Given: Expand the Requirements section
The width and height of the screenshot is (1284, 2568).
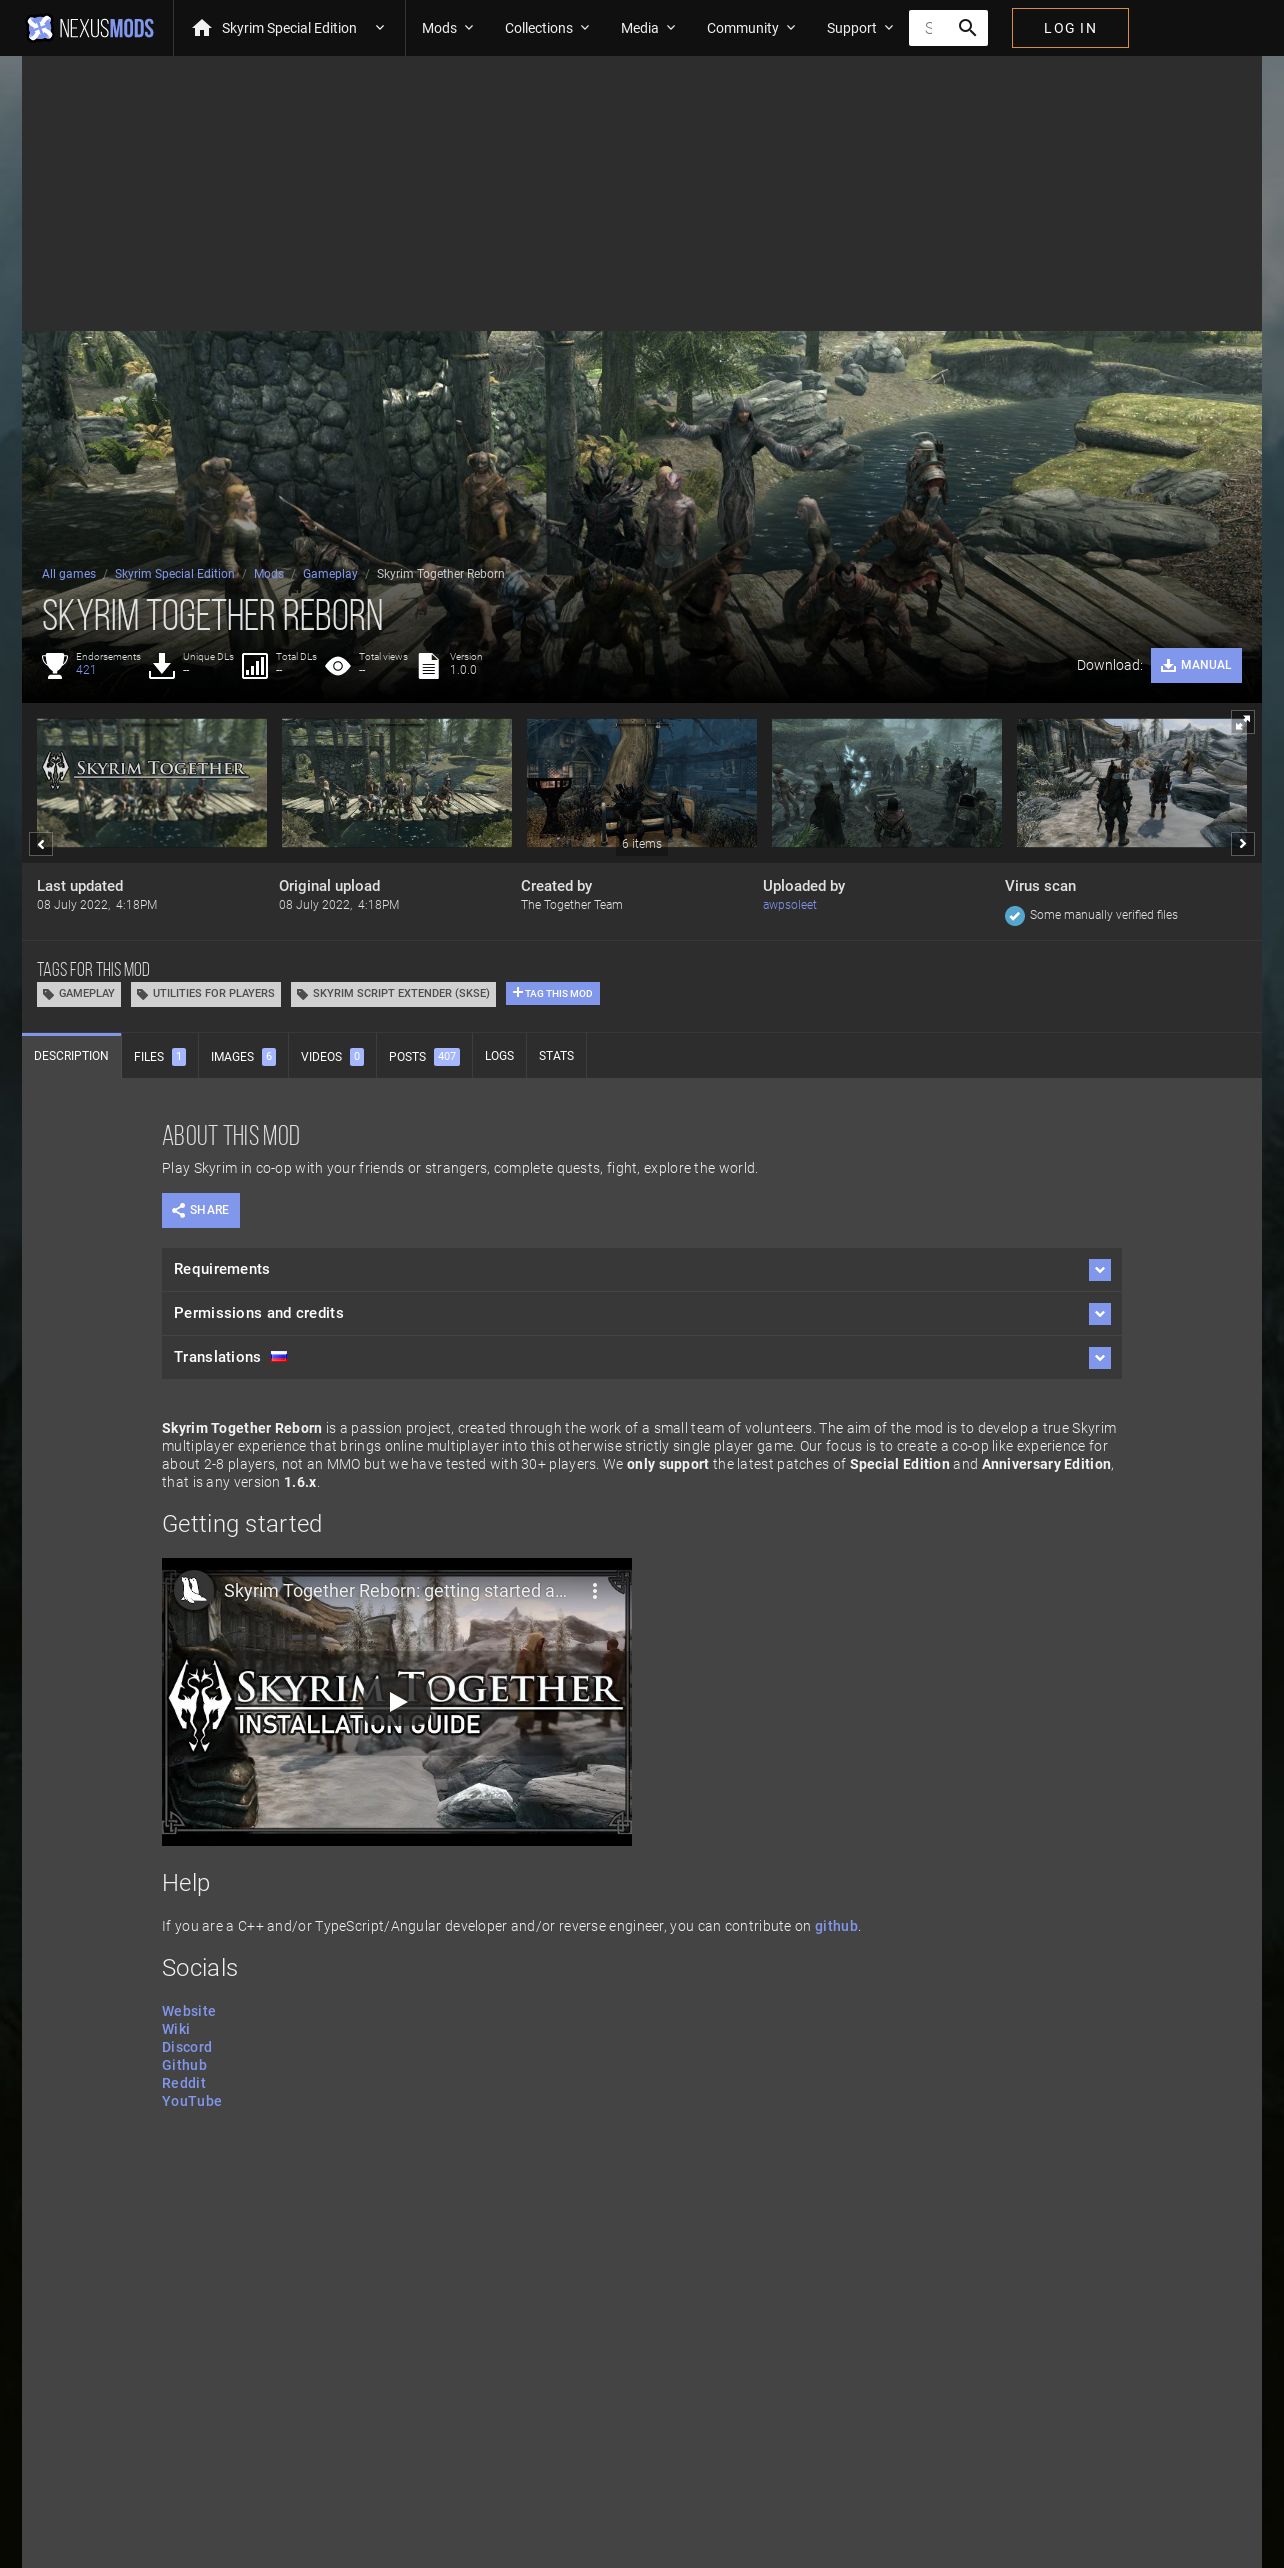Looking at the screenshot, I should [x=642, y=1269].
